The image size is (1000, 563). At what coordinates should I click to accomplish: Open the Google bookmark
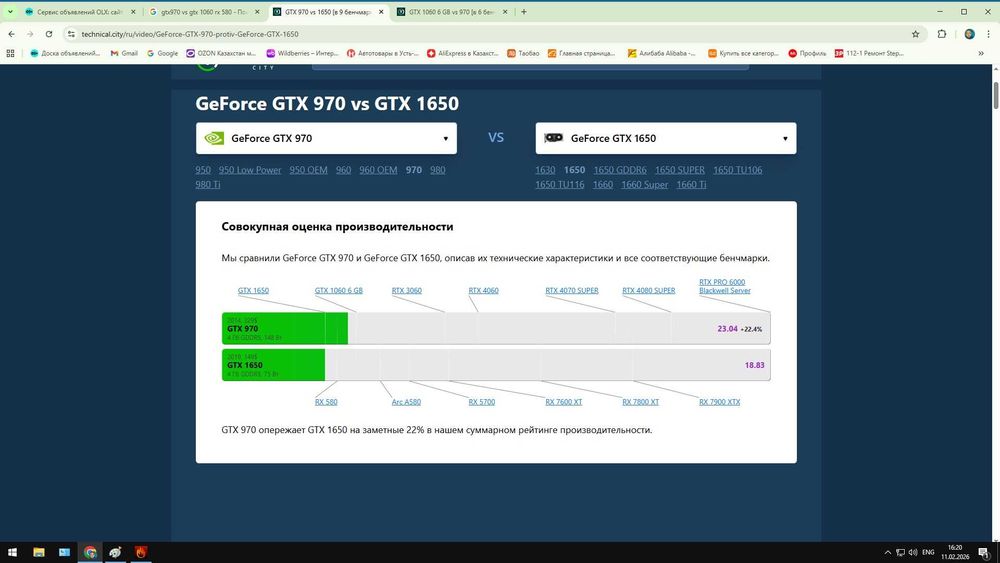click(x=163, y=54)
